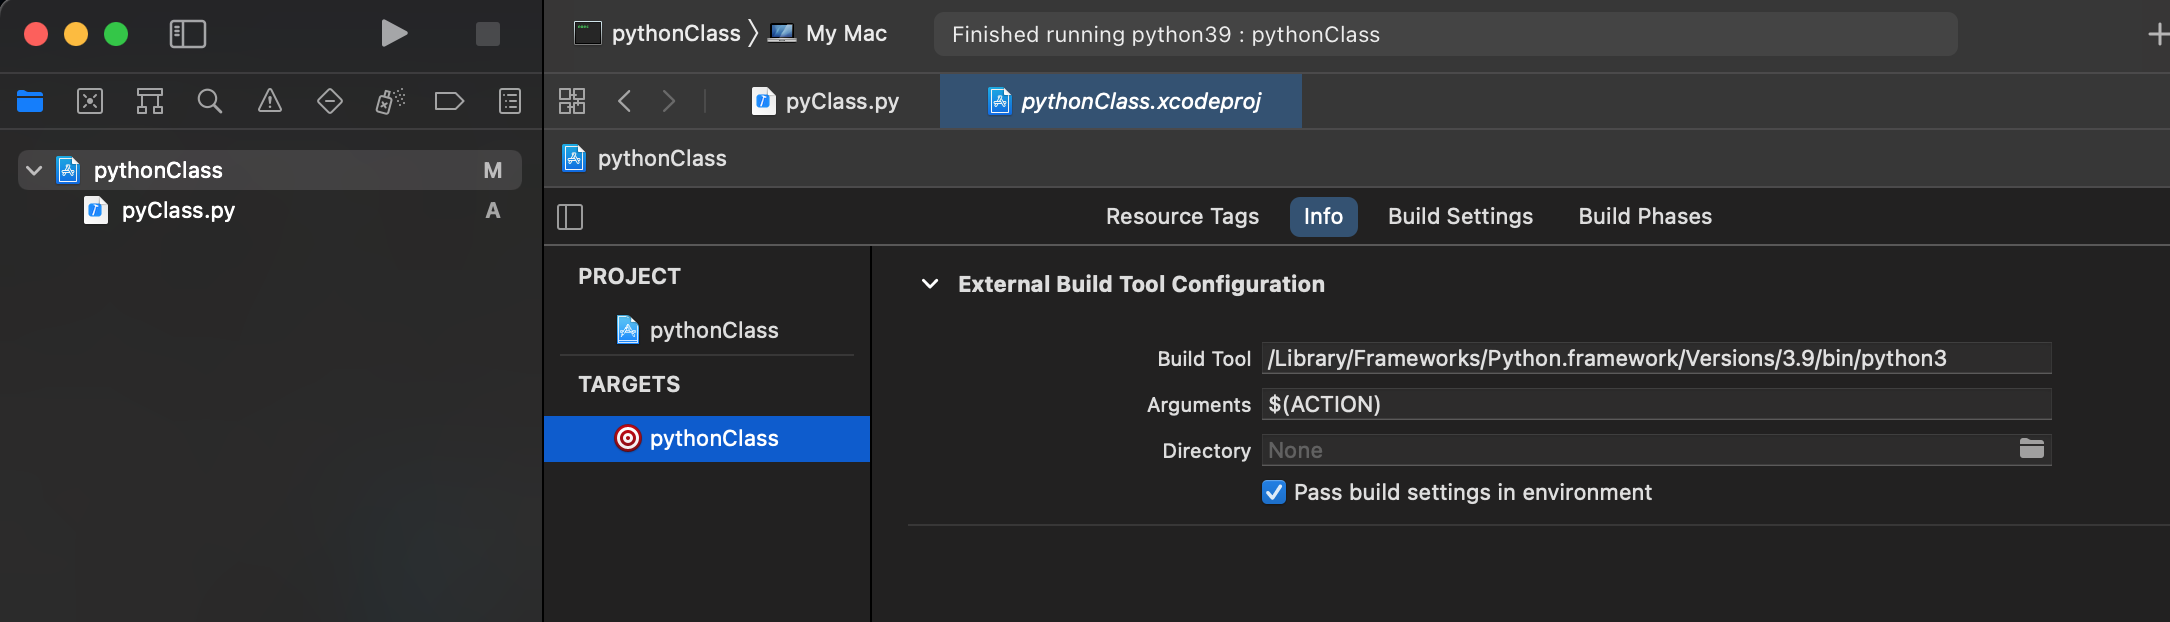Screen dimensions: 2170x622
Task: Click the M status badge
Action: (493, 171)
